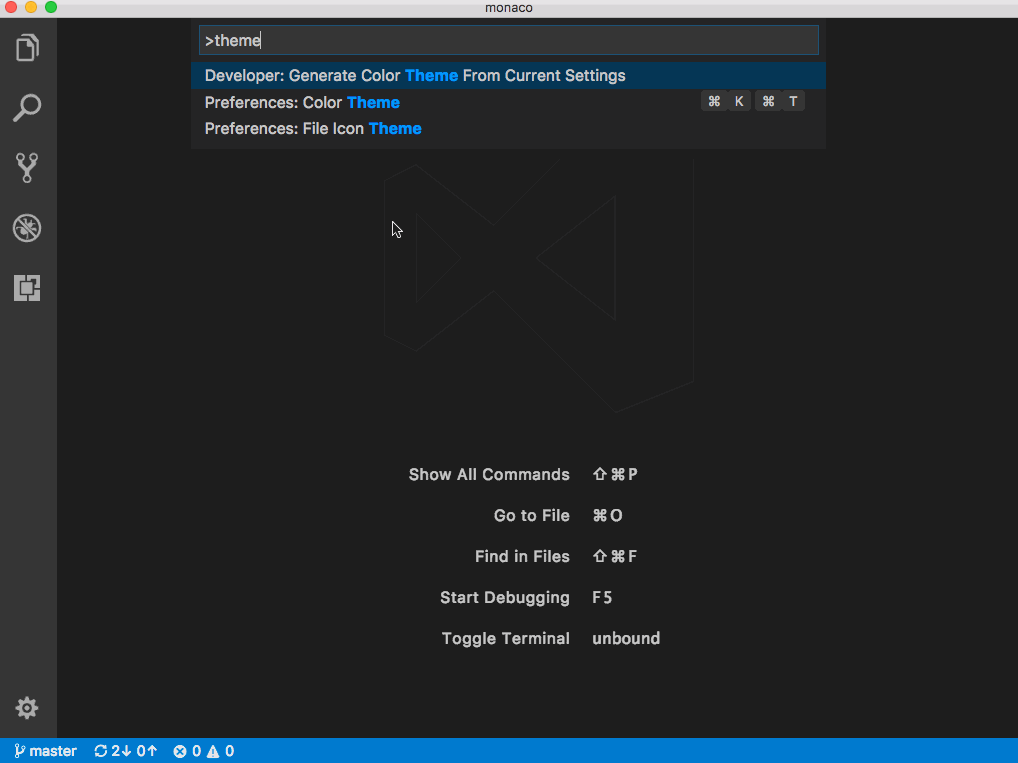1018x763 pixels.
Task: Open the Manage gear menu
Action: 28,708
